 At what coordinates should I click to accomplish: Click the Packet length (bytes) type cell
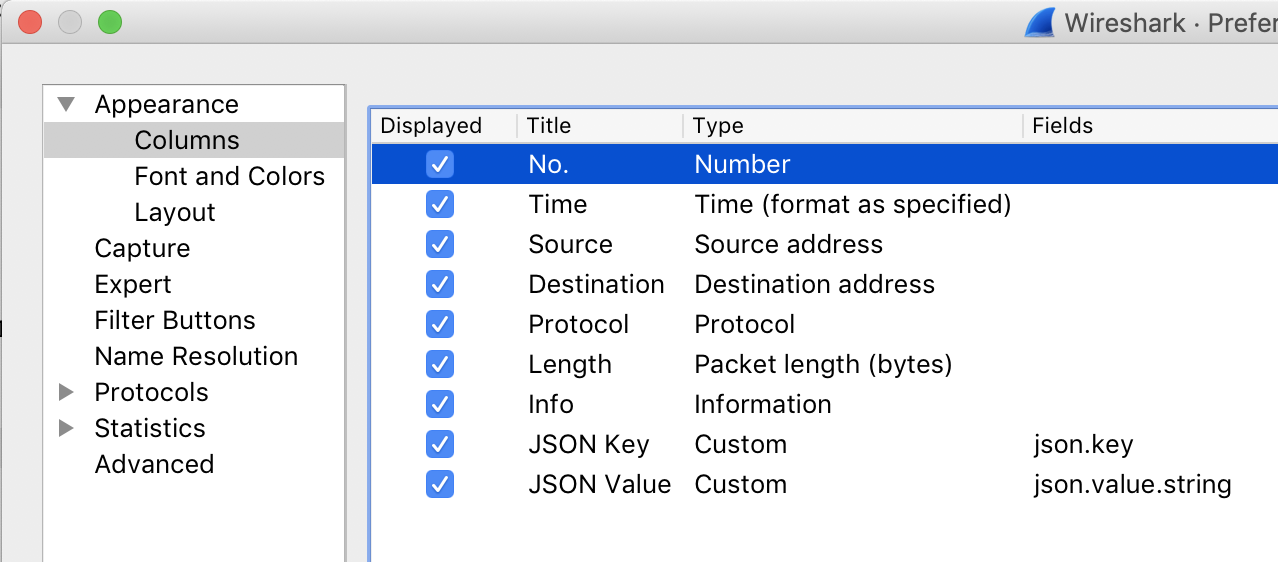pyautogui.click(x=823, y=364)
